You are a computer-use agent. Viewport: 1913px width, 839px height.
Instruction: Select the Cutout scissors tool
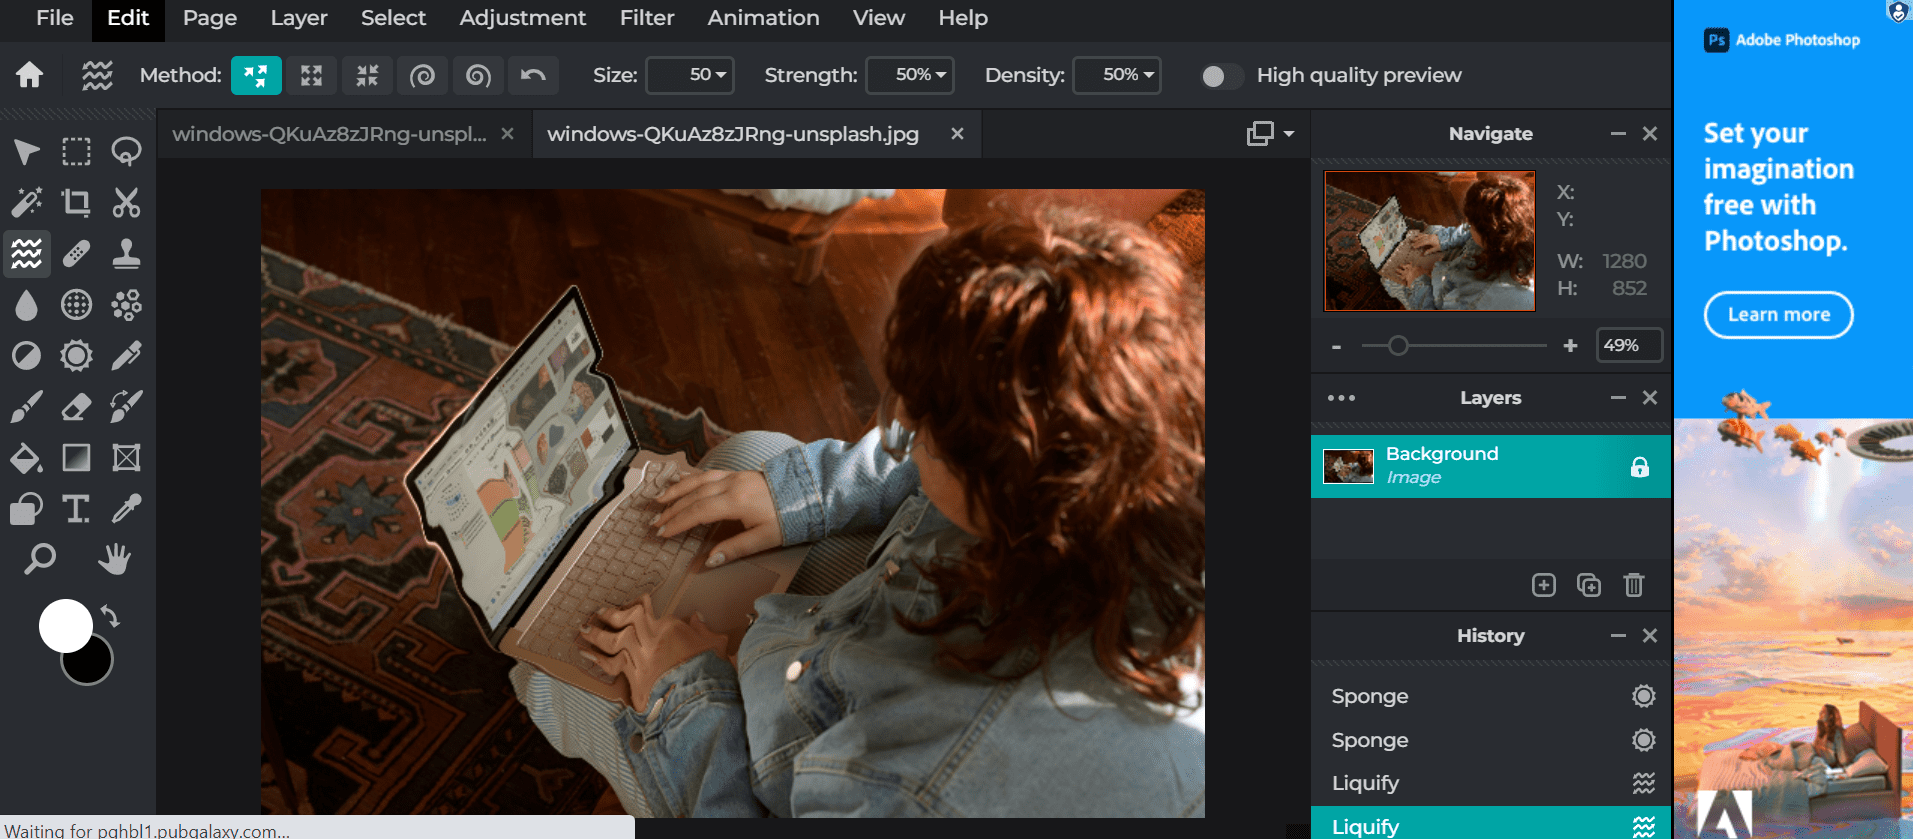(126, 203)
